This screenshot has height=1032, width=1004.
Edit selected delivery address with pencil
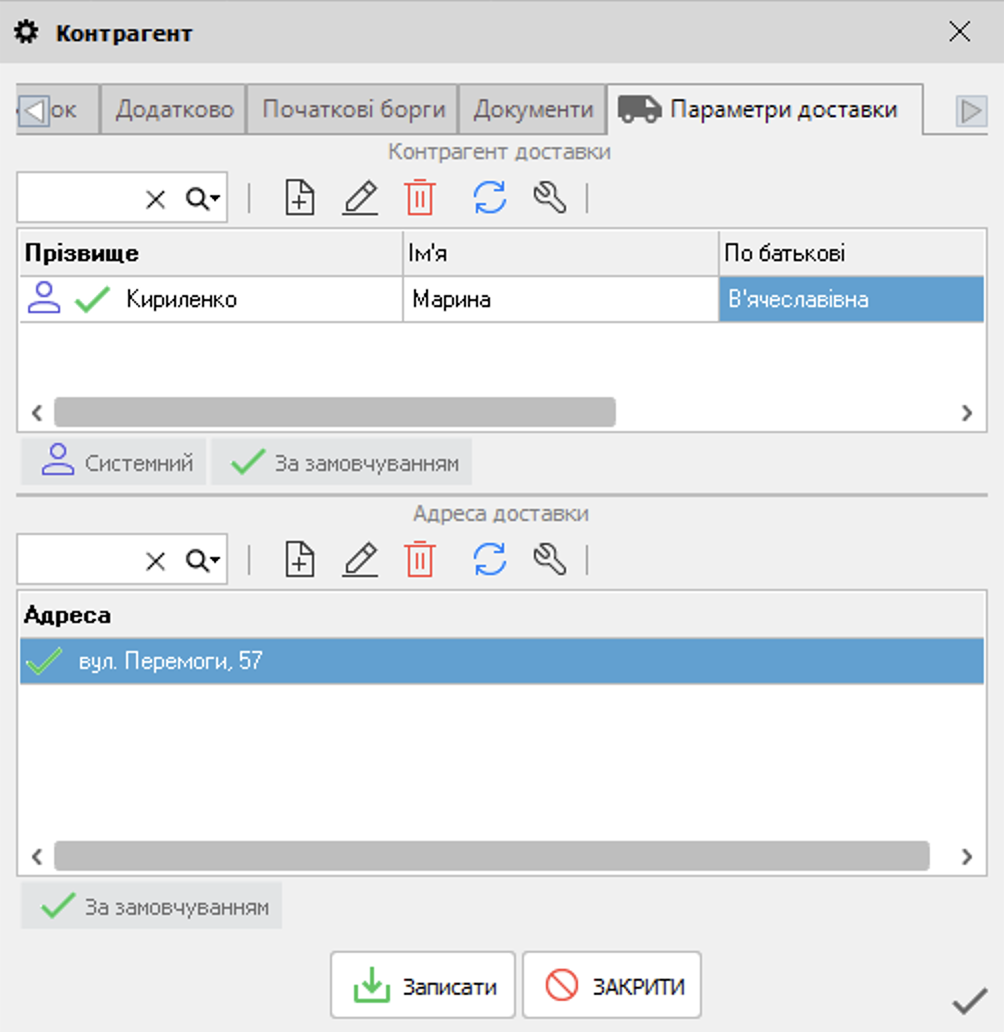point(360,559)
